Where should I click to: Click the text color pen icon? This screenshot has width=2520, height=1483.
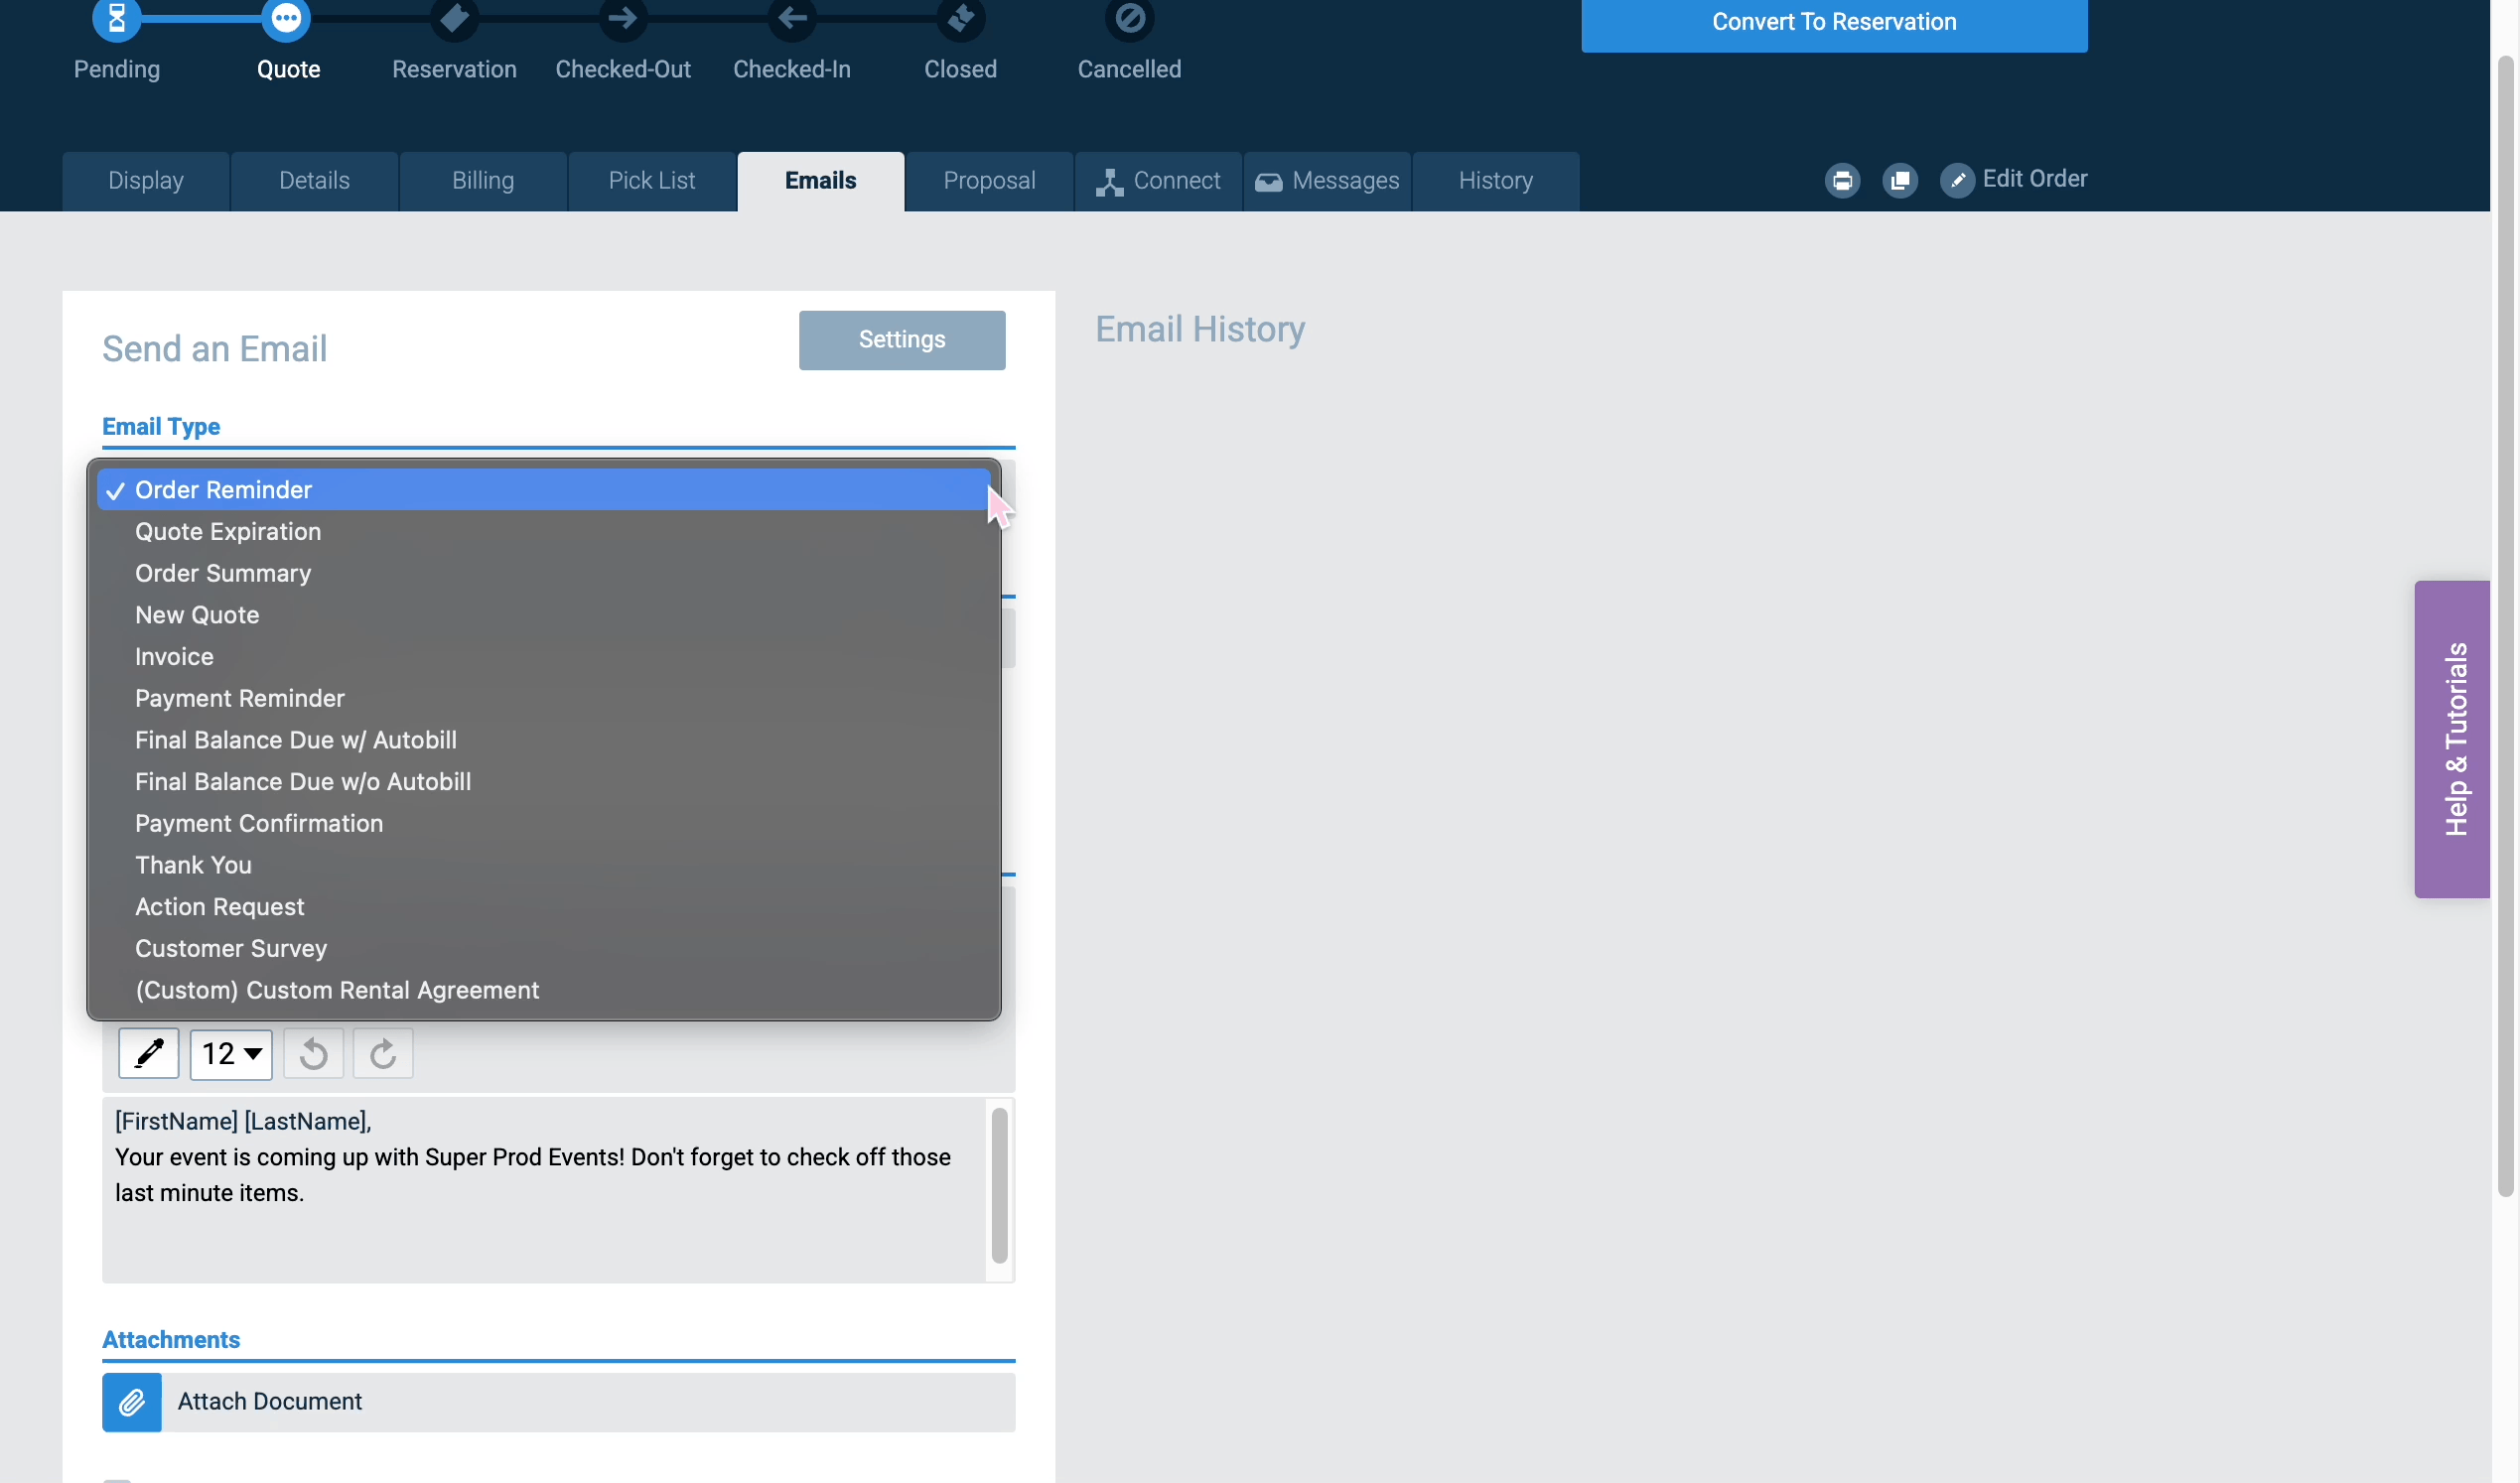point(149,1053)
